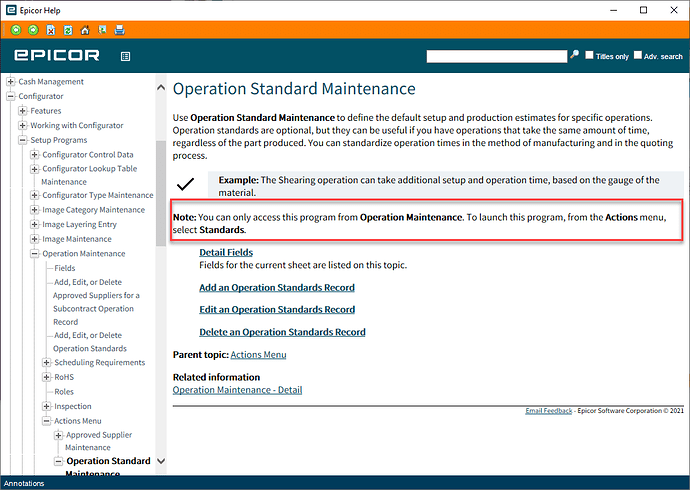Click the tree pane scroll up arrow

click(x=161, y=87)
